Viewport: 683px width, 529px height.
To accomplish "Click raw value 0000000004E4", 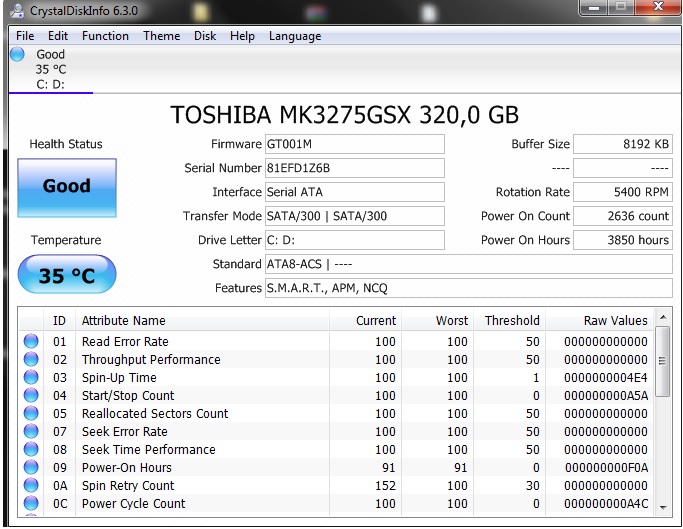I will [x=606, y=377].
